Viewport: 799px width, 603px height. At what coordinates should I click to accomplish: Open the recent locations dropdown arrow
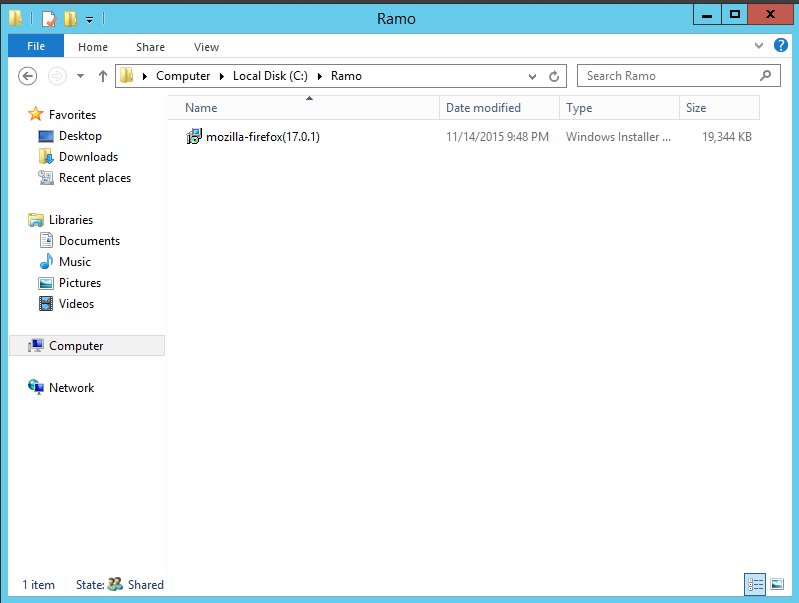coord(80,76)
